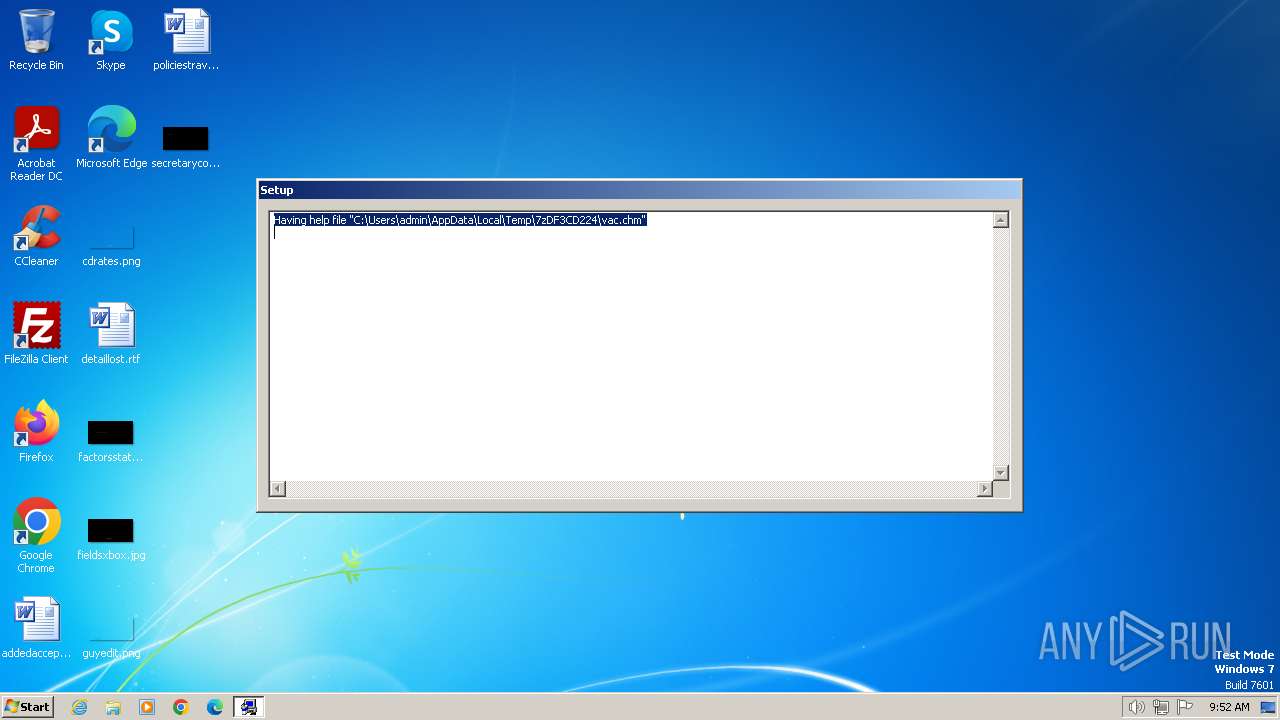Open the Action Center flag icon

(x=1185, y=707)
